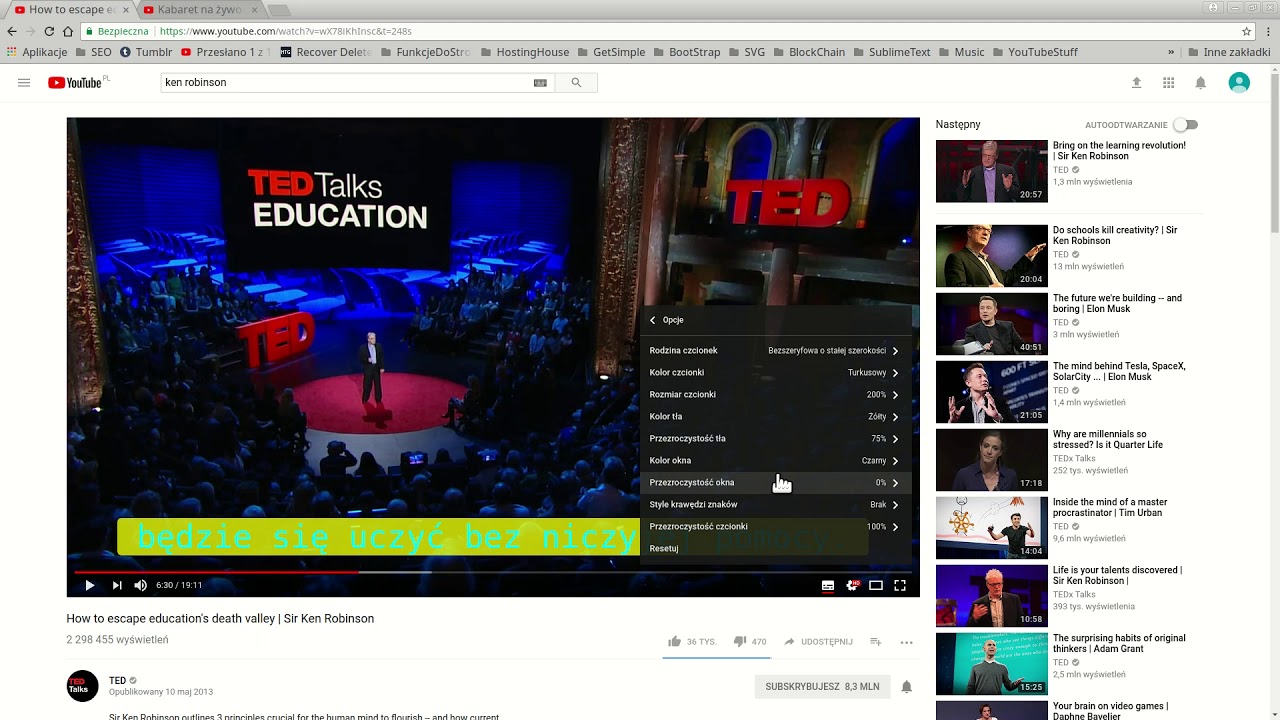Open the notifications bell in header

pyautogui.click(x=1201, y=83)
